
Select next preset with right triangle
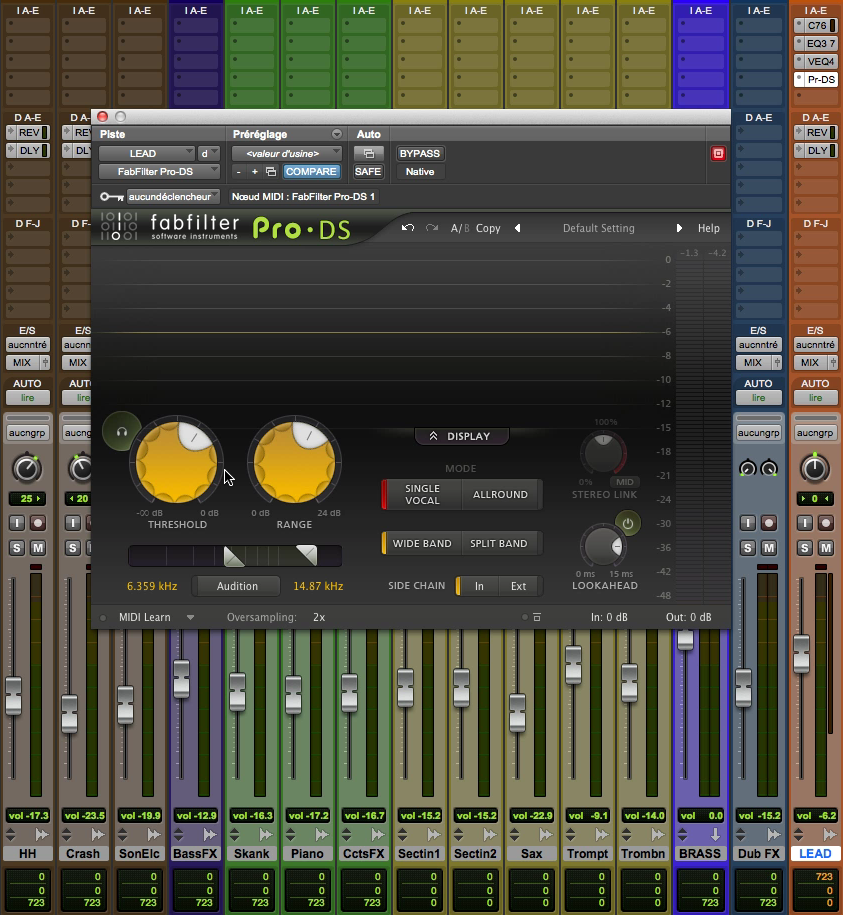coord(679,228)
